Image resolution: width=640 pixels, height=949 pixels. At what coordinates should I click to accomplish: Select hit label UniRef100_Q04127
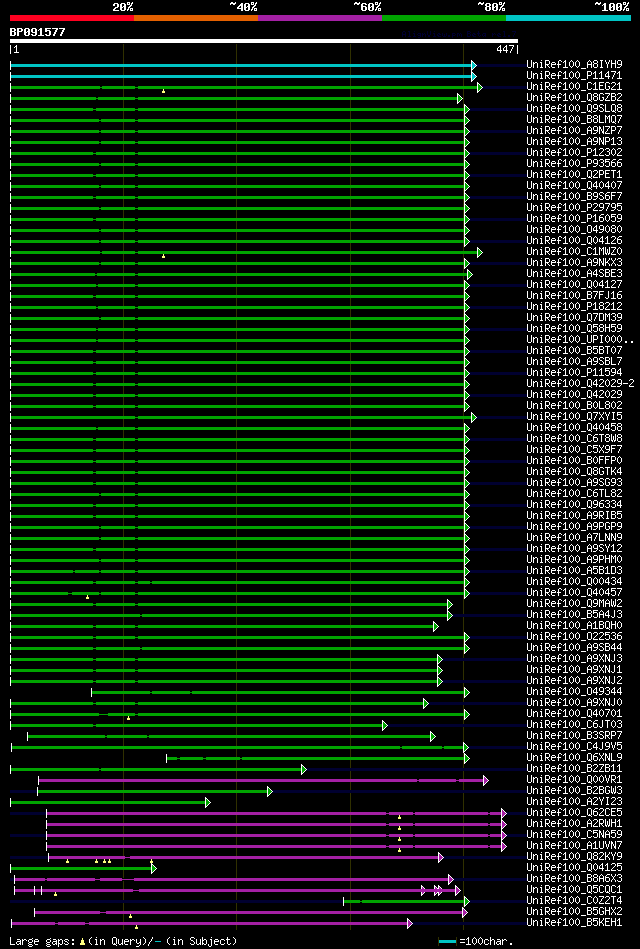[575, 284]
